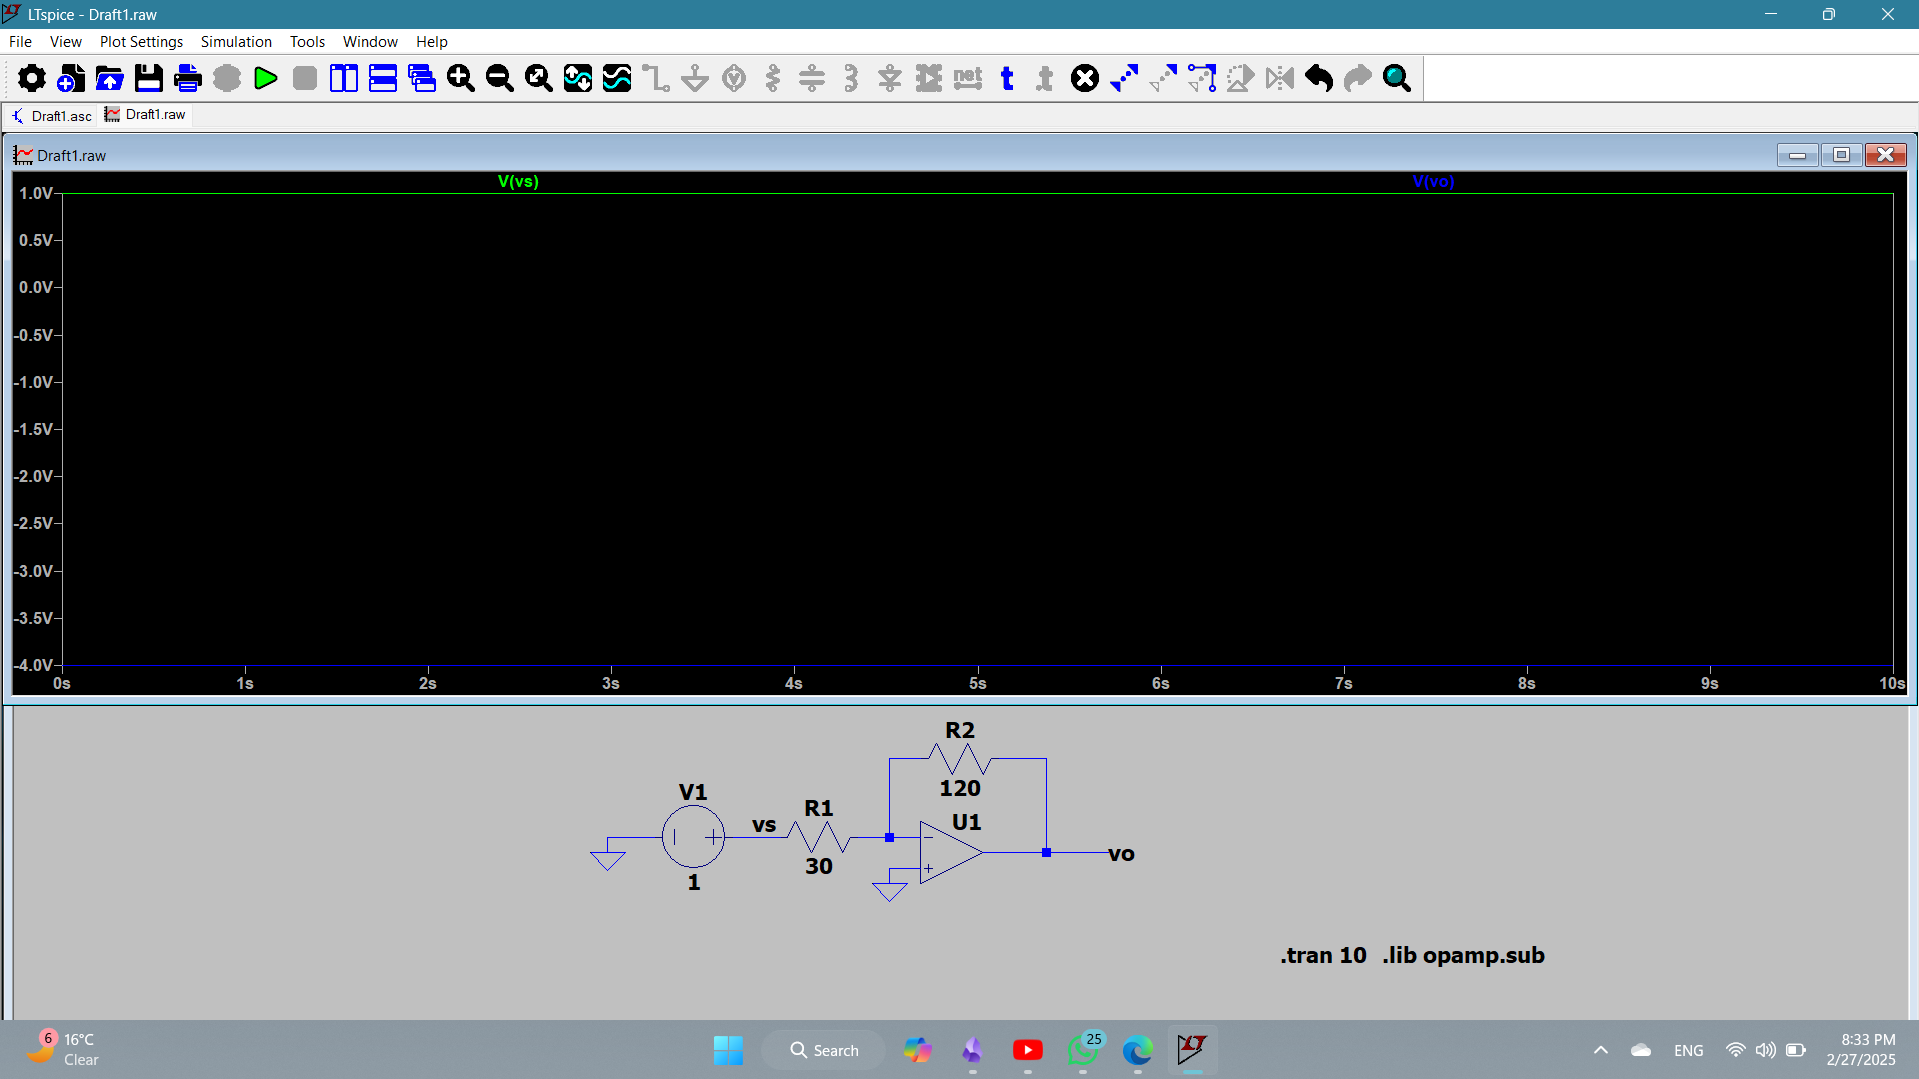The height and width of the screenshot is (1079, 1919).
Task: Open the View menu
Action: (x=66, y=42)
